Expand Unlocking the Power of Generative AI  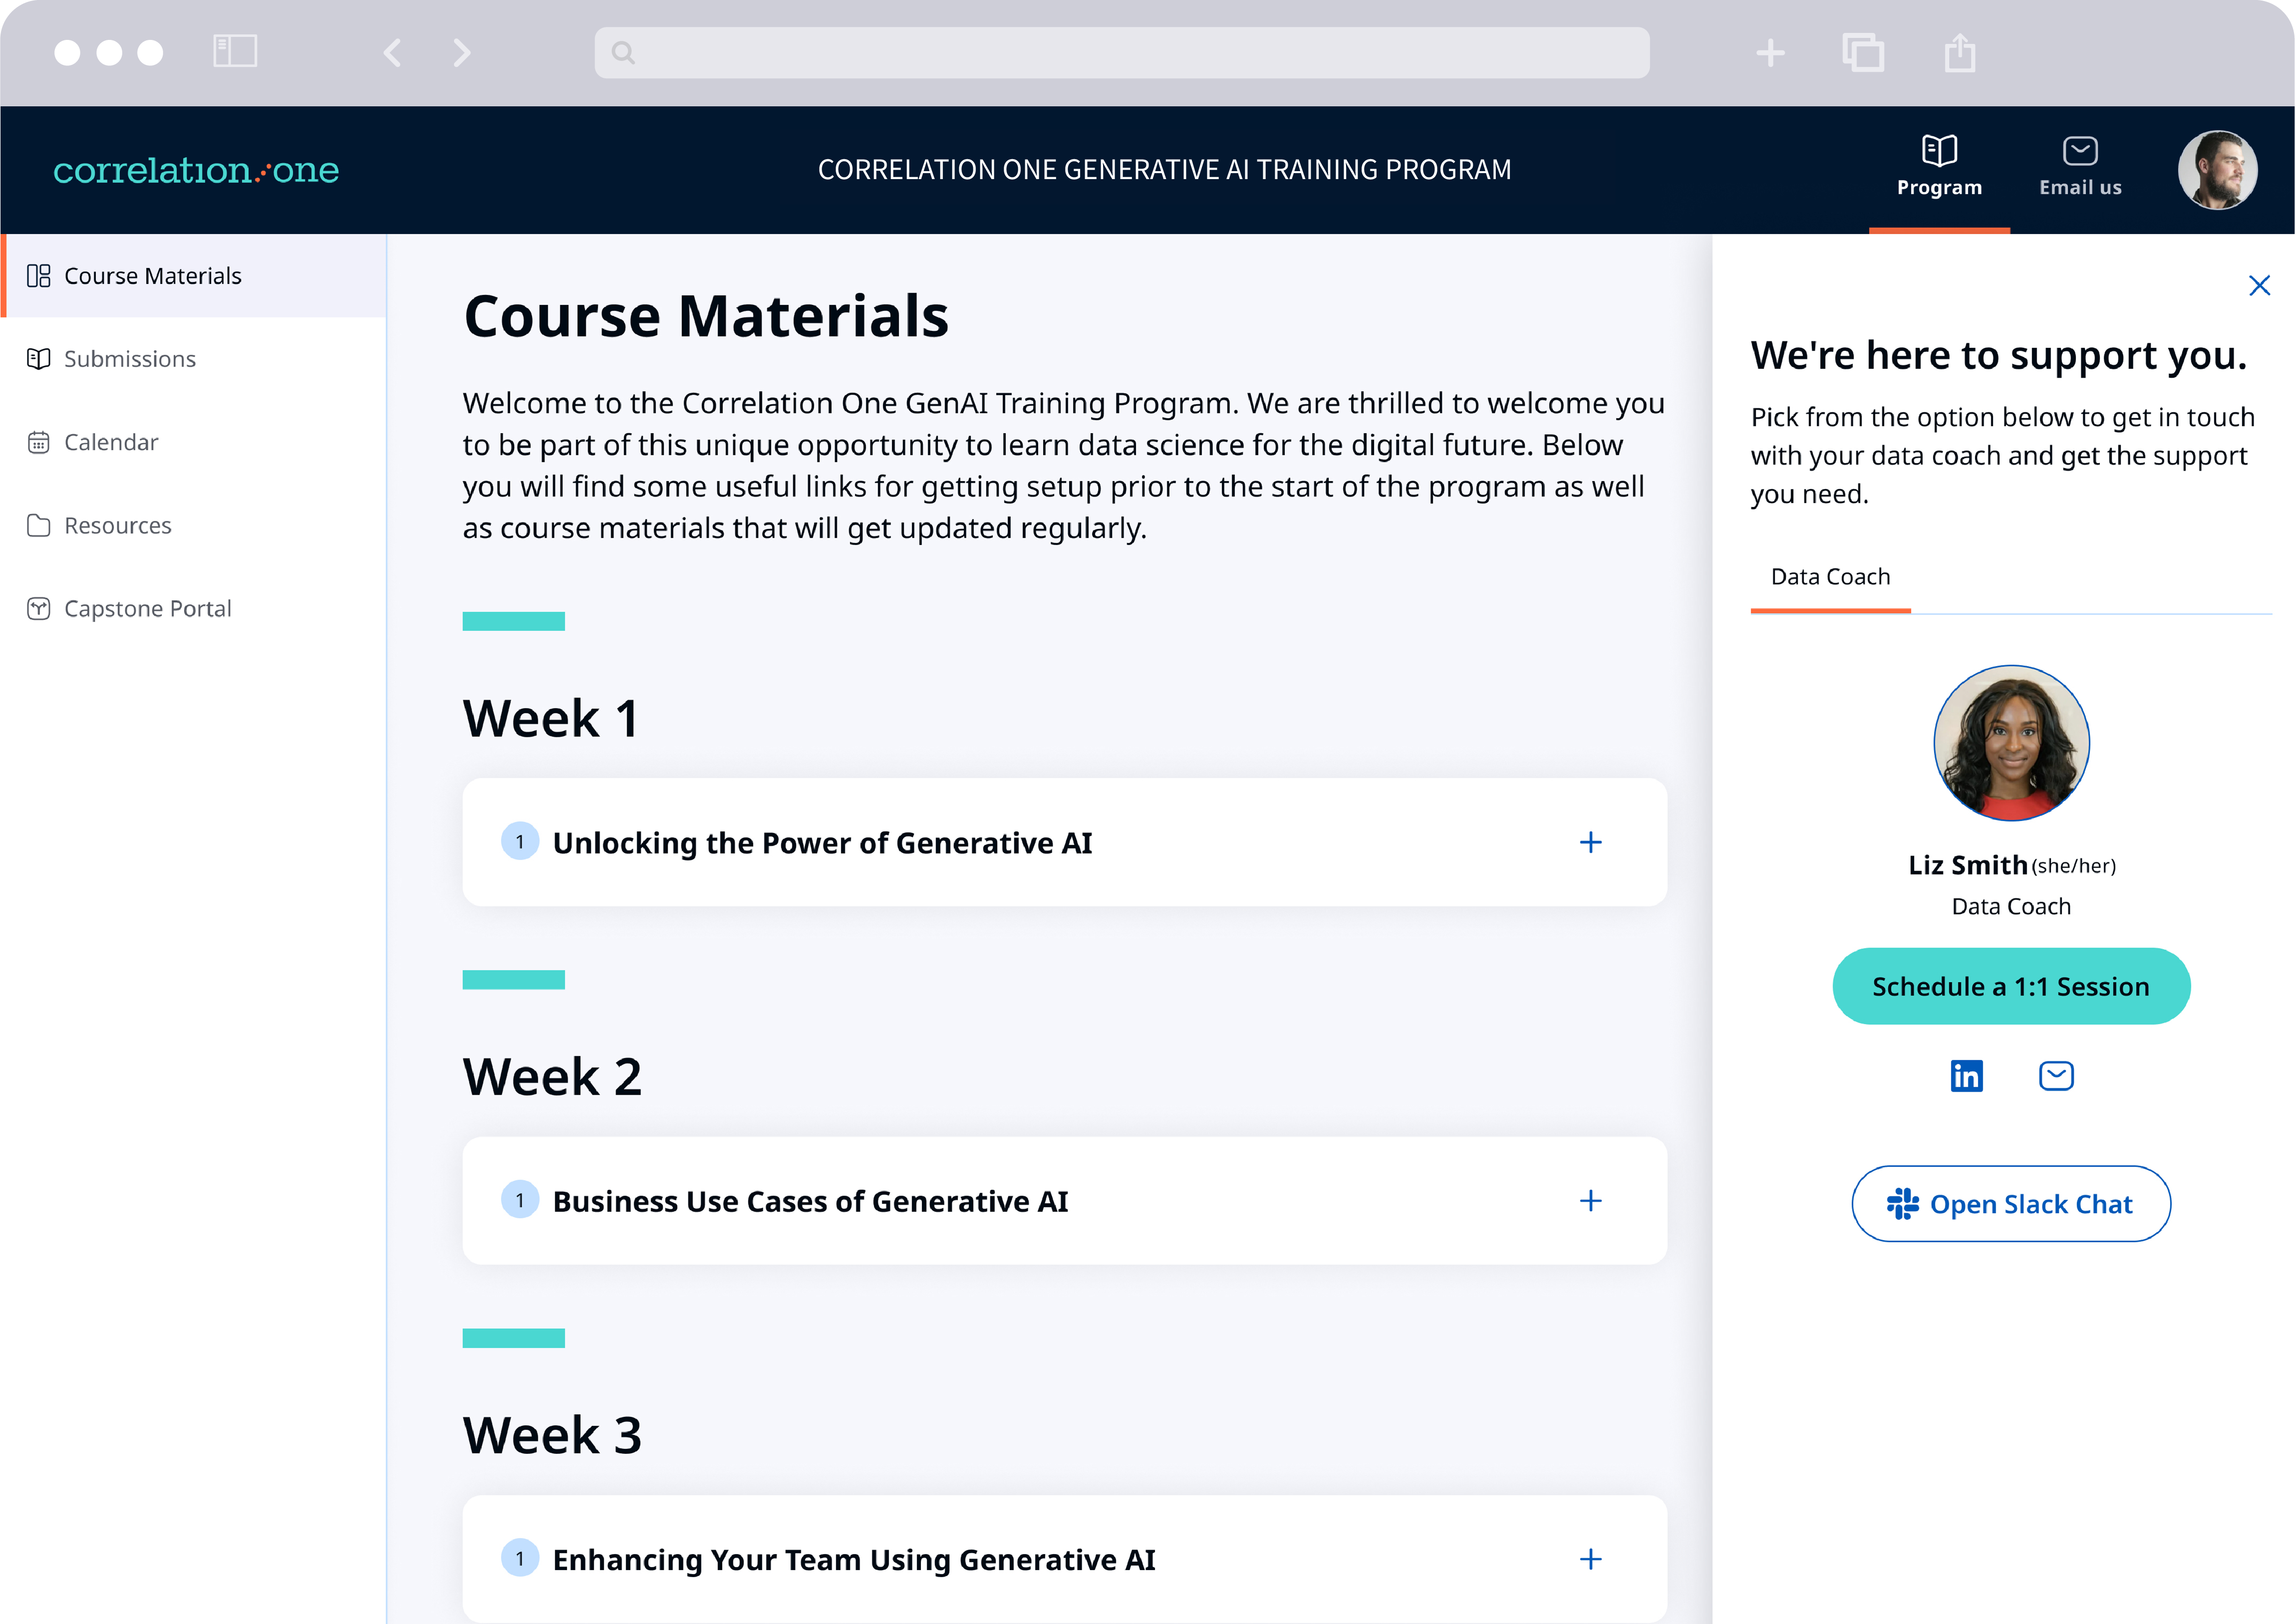[x=1590, y=842]
